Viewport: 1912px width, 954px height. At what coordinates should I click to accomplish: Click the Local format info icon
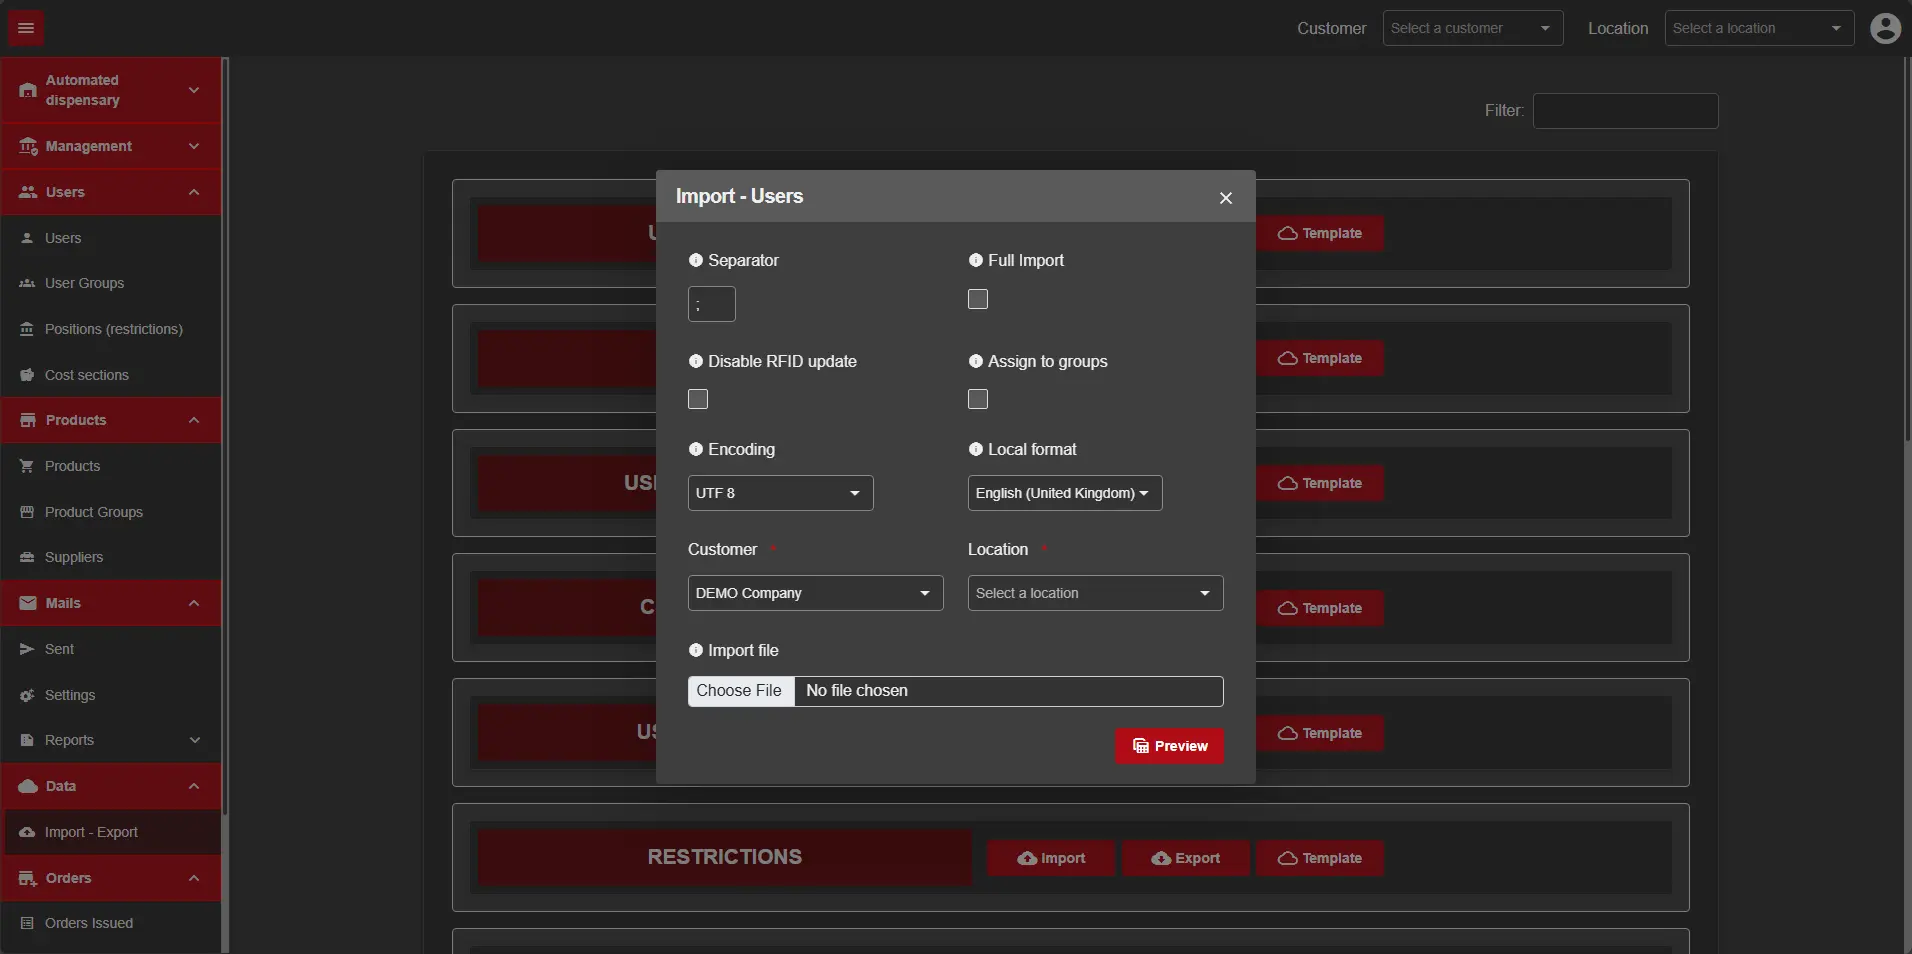pyautogui.click(x=976, y=449)
